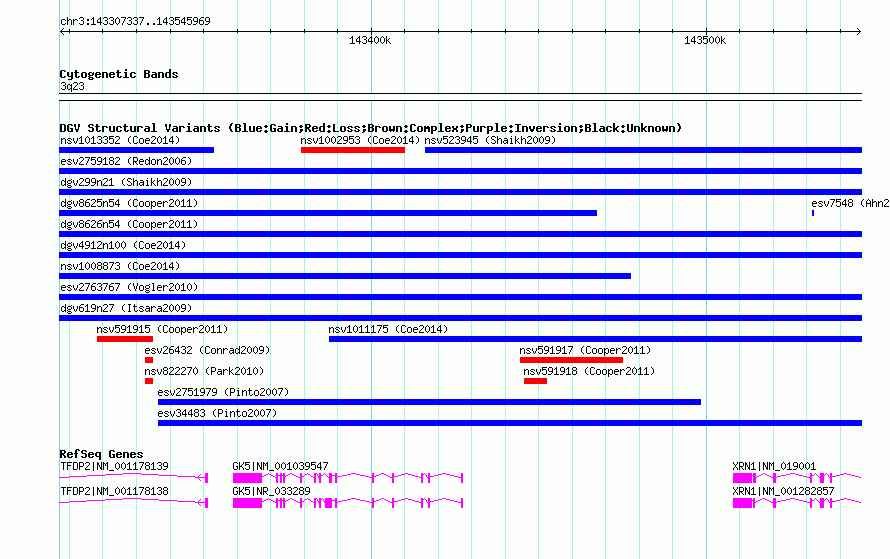890x559 pixels.
Task: Select the blue dgv8626n54 gain bar
Action: point(460,234)
